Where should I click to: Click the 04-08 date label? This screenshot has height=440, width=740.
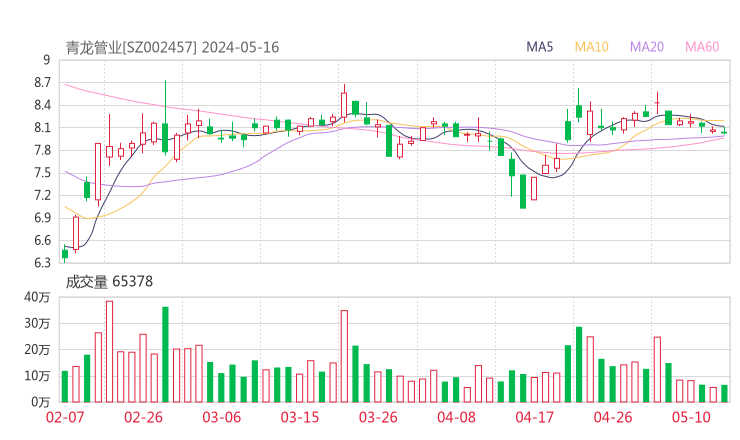pos(456,417)
